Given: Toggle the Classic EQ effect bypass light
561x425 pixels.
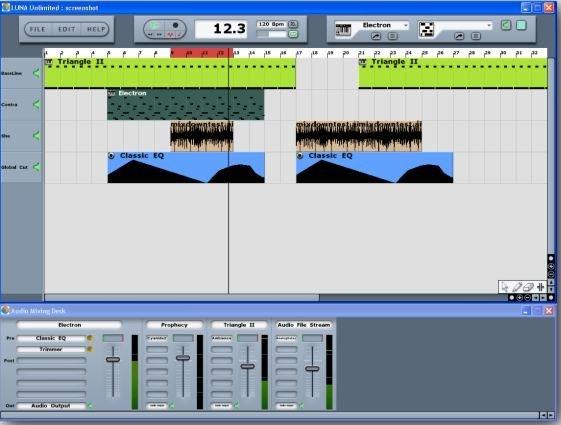Looking at the screenshot, I should tap(89, 338).
